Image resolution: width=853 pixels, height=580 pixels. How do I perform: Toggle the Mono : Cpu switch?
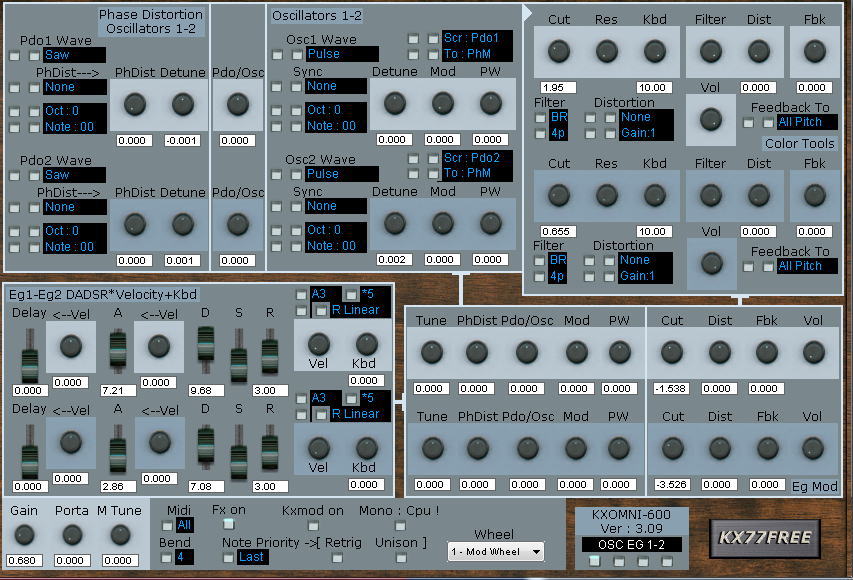pos(400,526)
